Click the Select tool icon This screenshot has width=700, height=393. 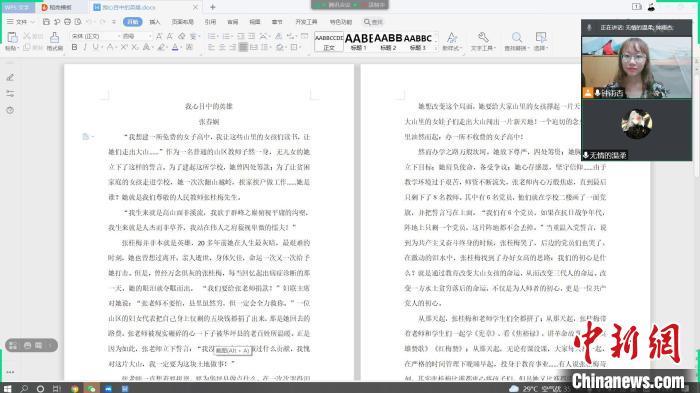(541, 41)
